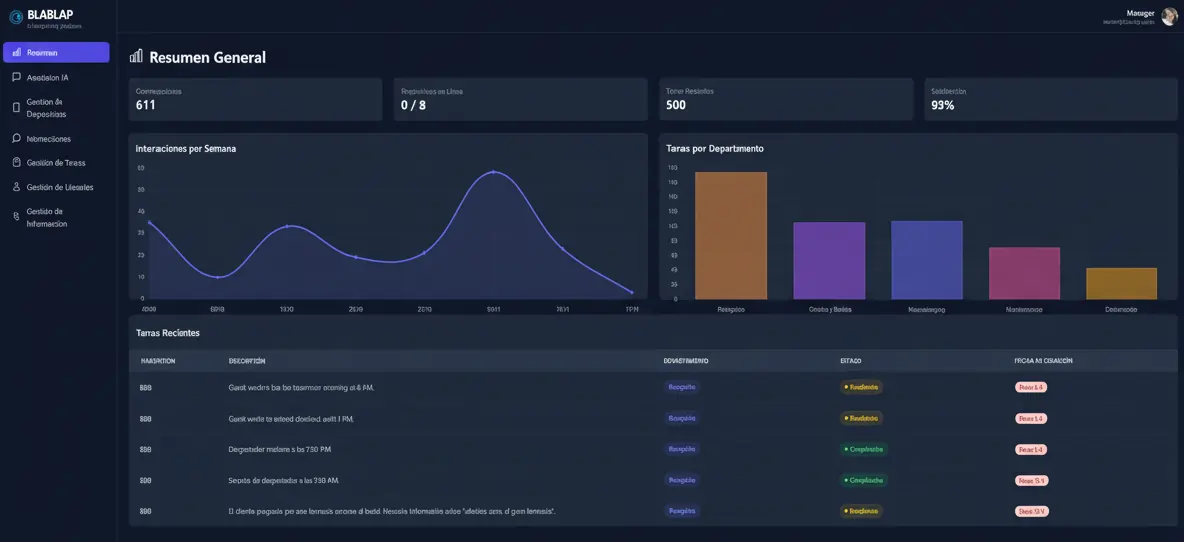
Task: Click the blue department badge in the longest-description row
Action: pyautogui.click(x=682, y=511)
